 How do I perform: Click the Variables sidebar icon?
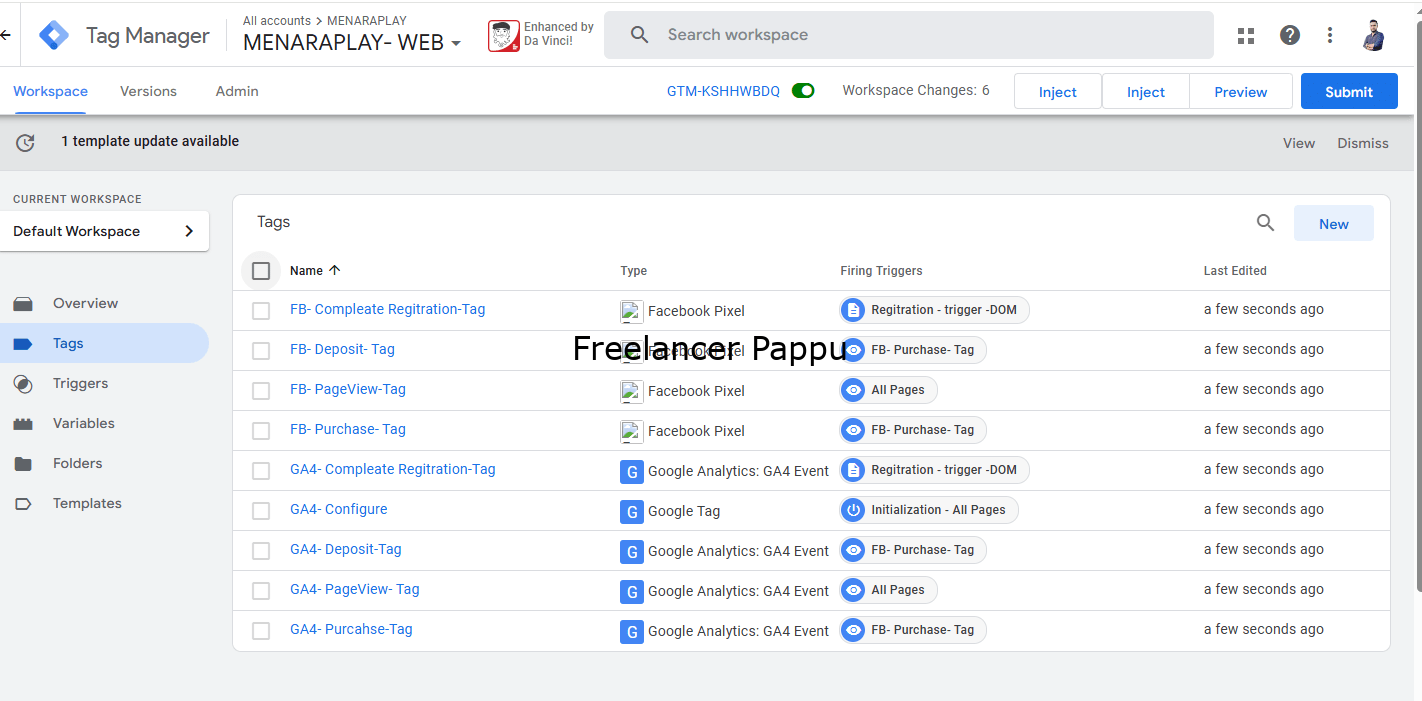23,424
